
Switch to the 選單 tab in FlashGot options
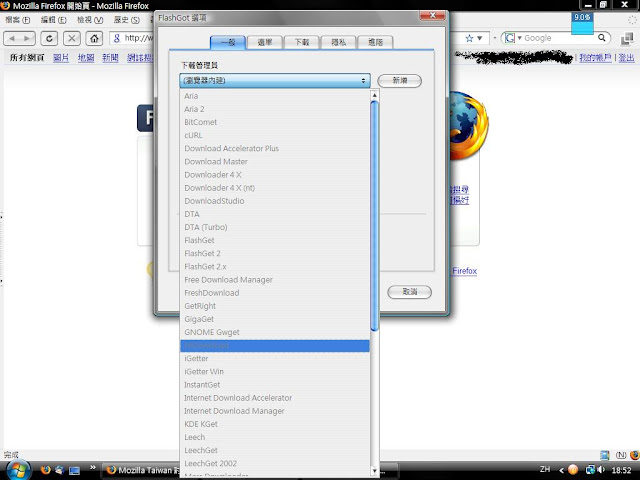[265, 42]
